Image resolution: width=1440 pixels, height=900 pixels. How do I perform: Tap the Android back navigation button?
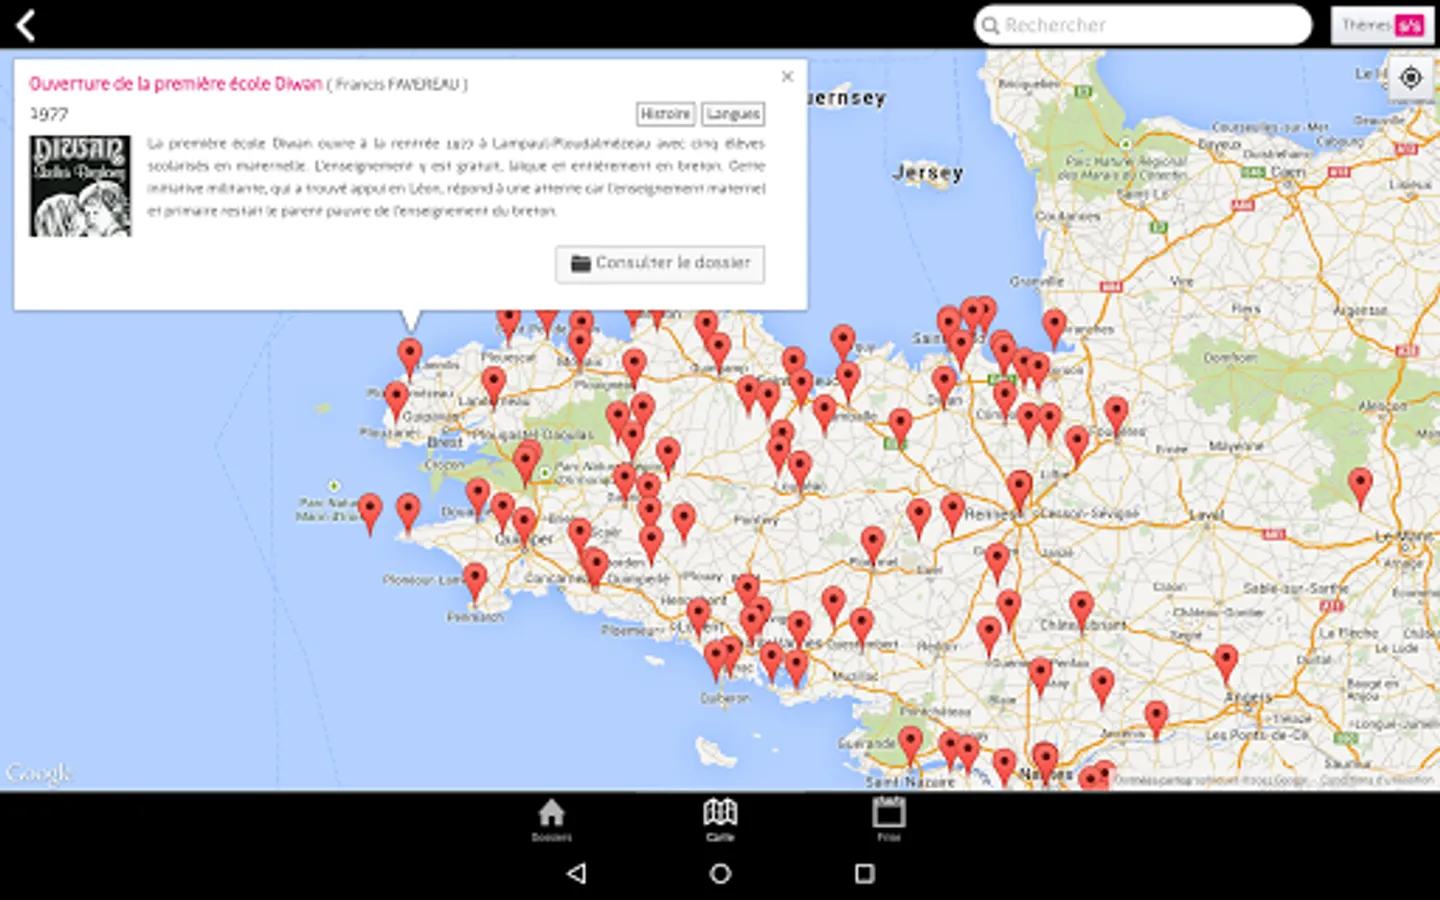click(576, 873)
